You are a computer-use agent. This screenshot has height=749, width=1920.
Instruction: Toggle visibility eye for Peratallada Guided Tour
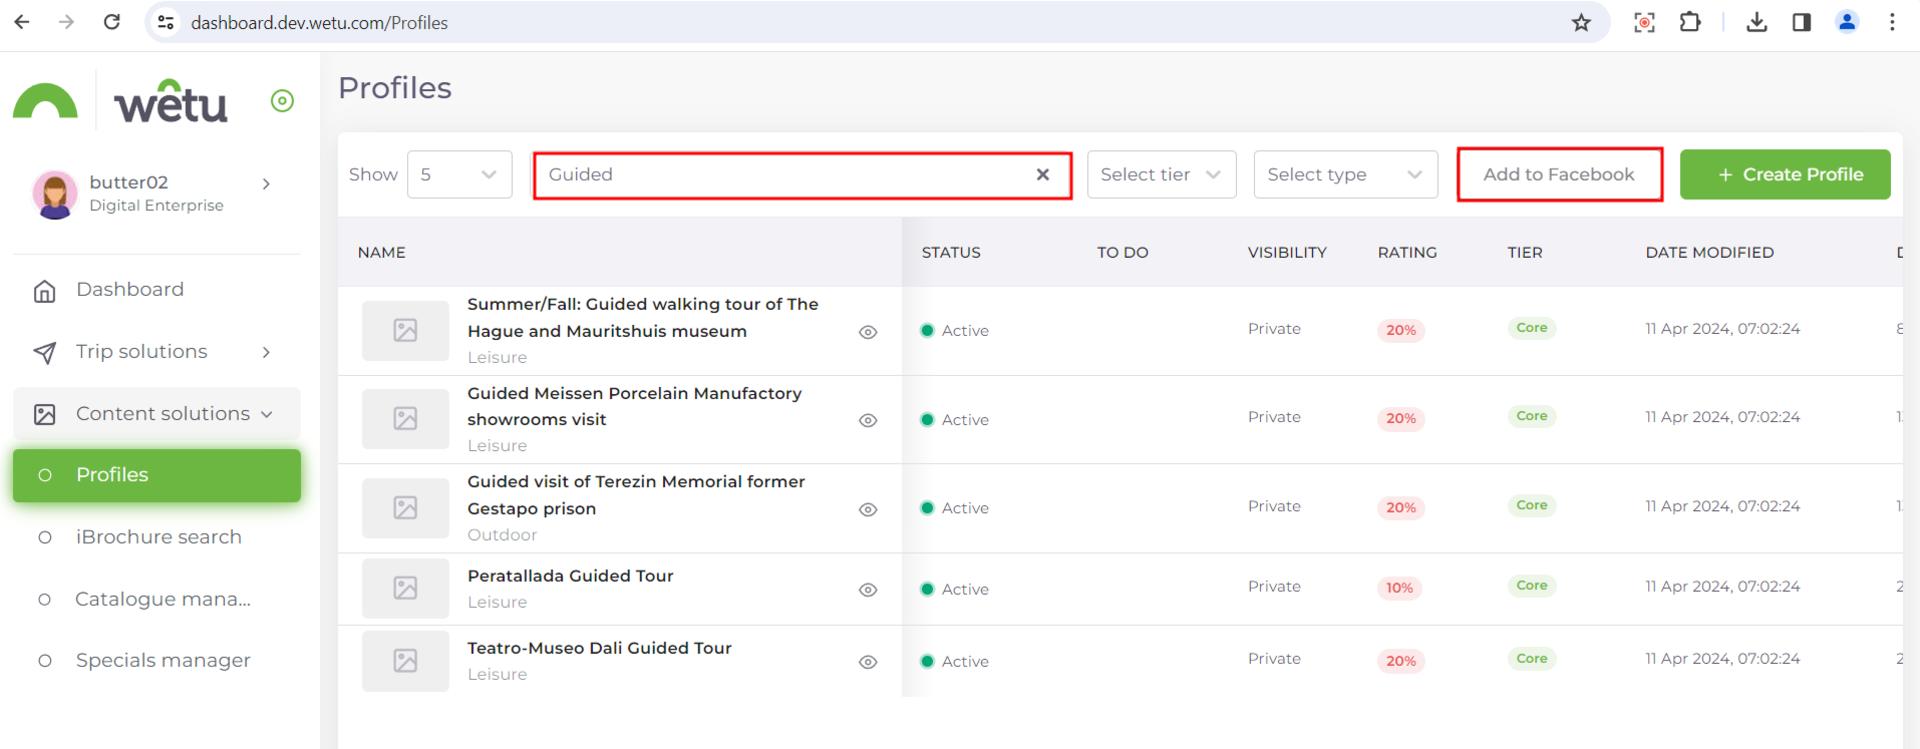point(868,590)
